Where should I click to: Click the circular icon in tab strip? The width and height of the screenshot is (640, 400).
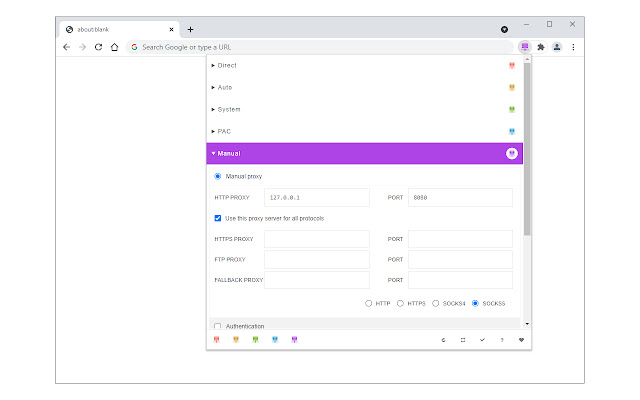(x=504, y=29)
